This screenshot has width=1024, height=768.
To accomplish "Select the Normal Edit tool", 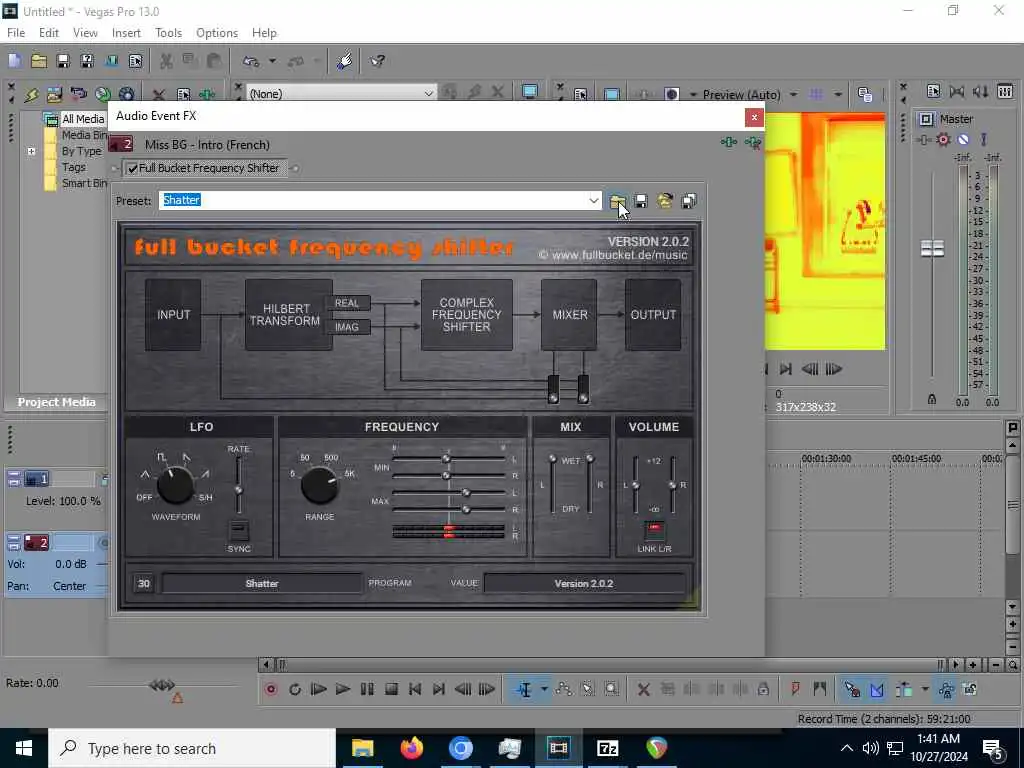I will [x=524, y=689].
